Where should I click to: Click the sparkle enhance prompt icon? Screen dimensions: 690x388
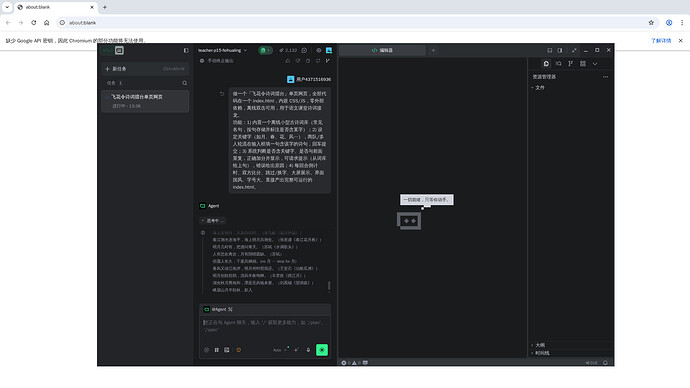[297, 350]
